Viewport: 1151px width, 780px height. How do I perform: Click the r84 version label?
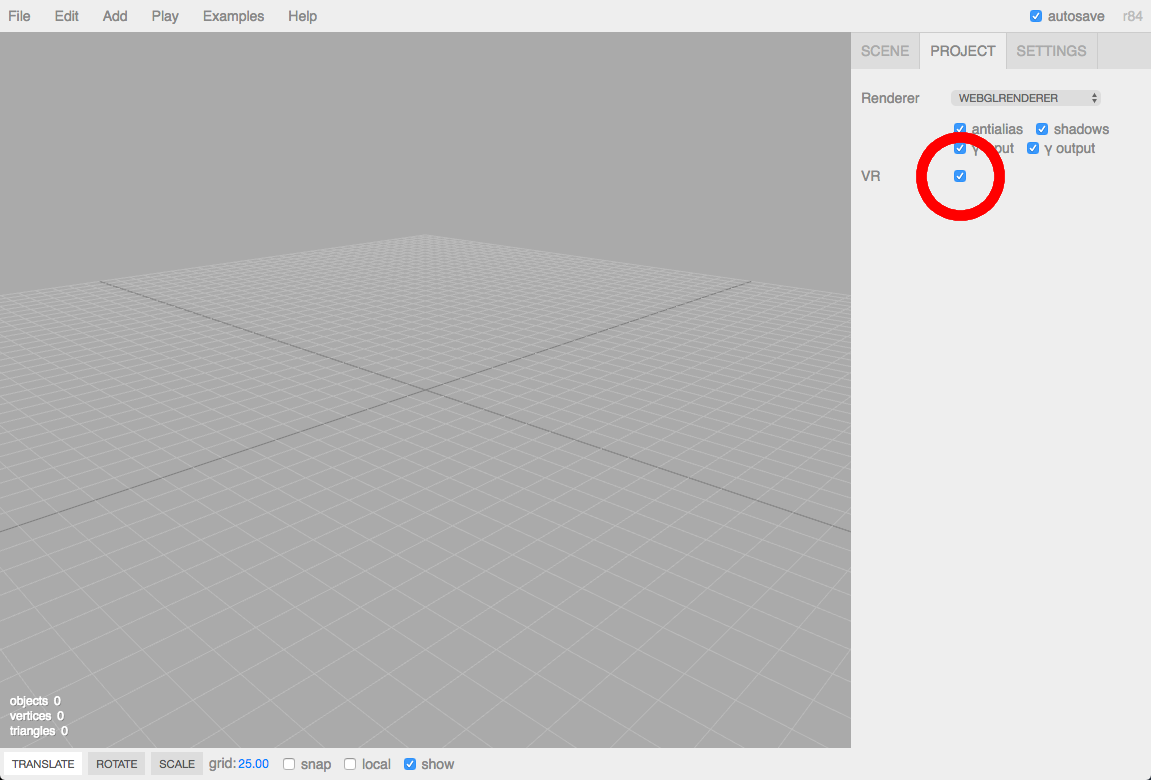tap(1133, 16)
